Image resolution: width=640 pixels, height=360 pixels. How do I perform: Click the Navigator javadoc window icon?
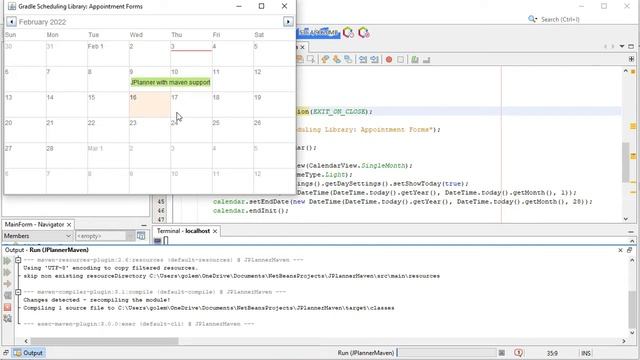click(141, 236)
